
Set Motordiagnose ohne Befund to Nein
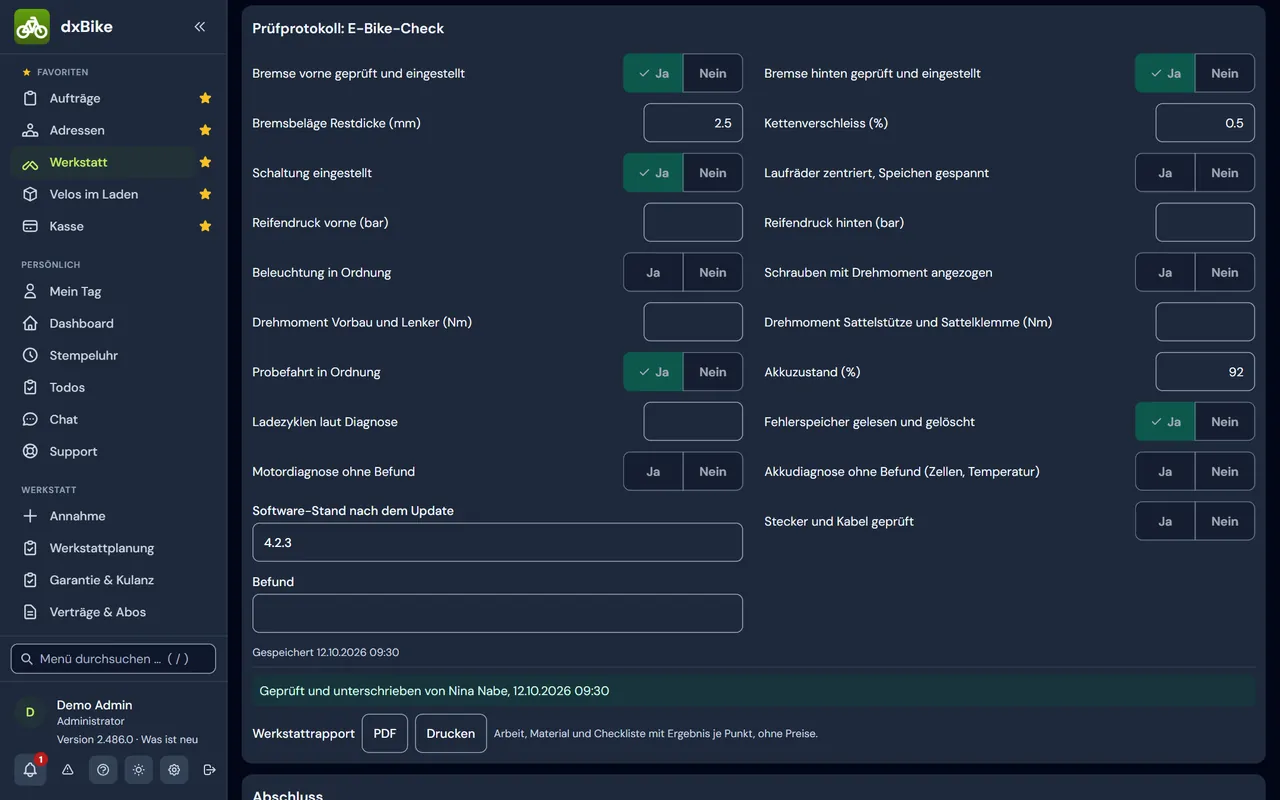(x=713, y=471)
